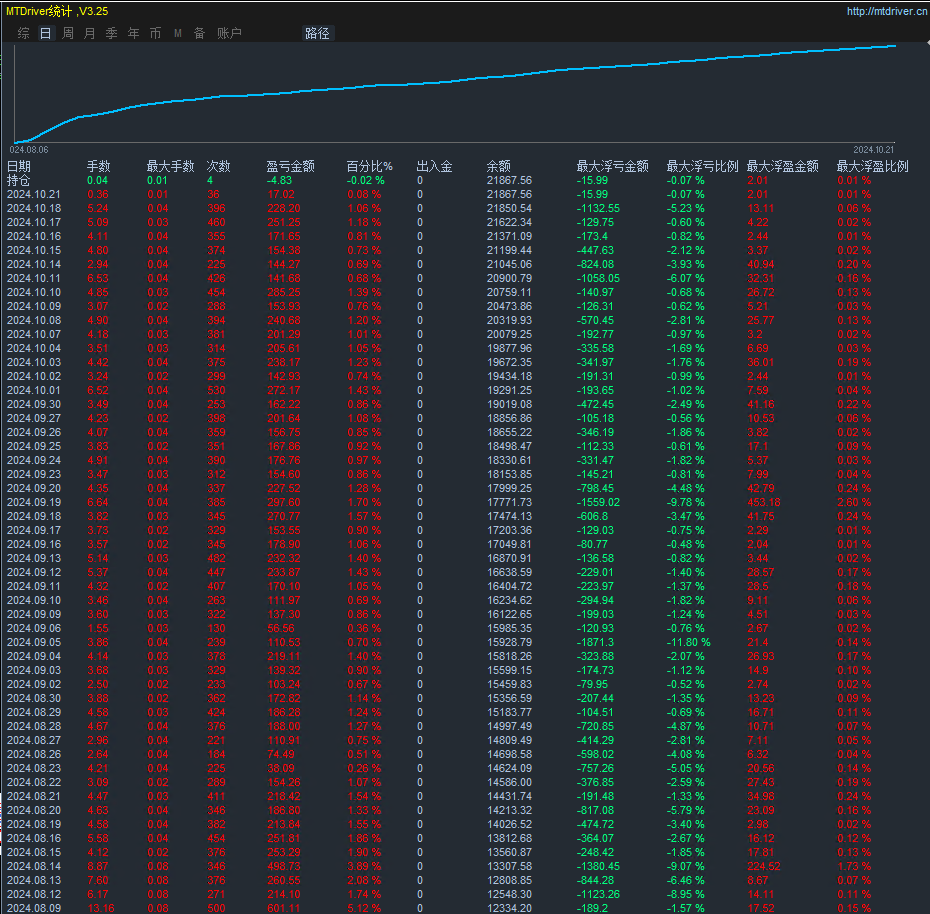Screen dimensions: 930x914
Task: Click the 路径 path button
Action: (317, 33)
